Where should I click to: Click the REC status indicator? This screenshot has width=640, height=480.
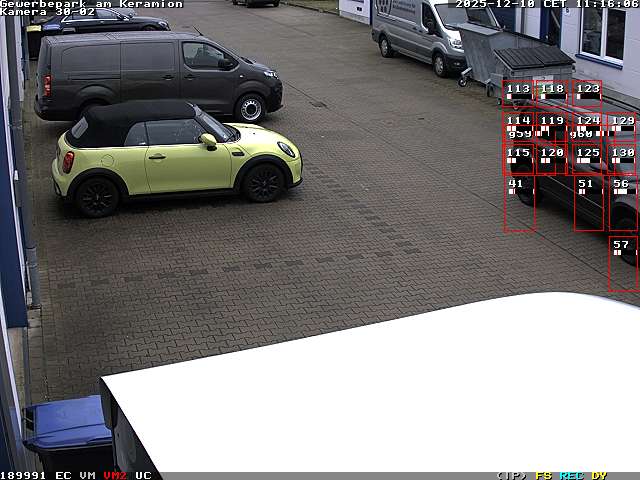coord(571,475)
